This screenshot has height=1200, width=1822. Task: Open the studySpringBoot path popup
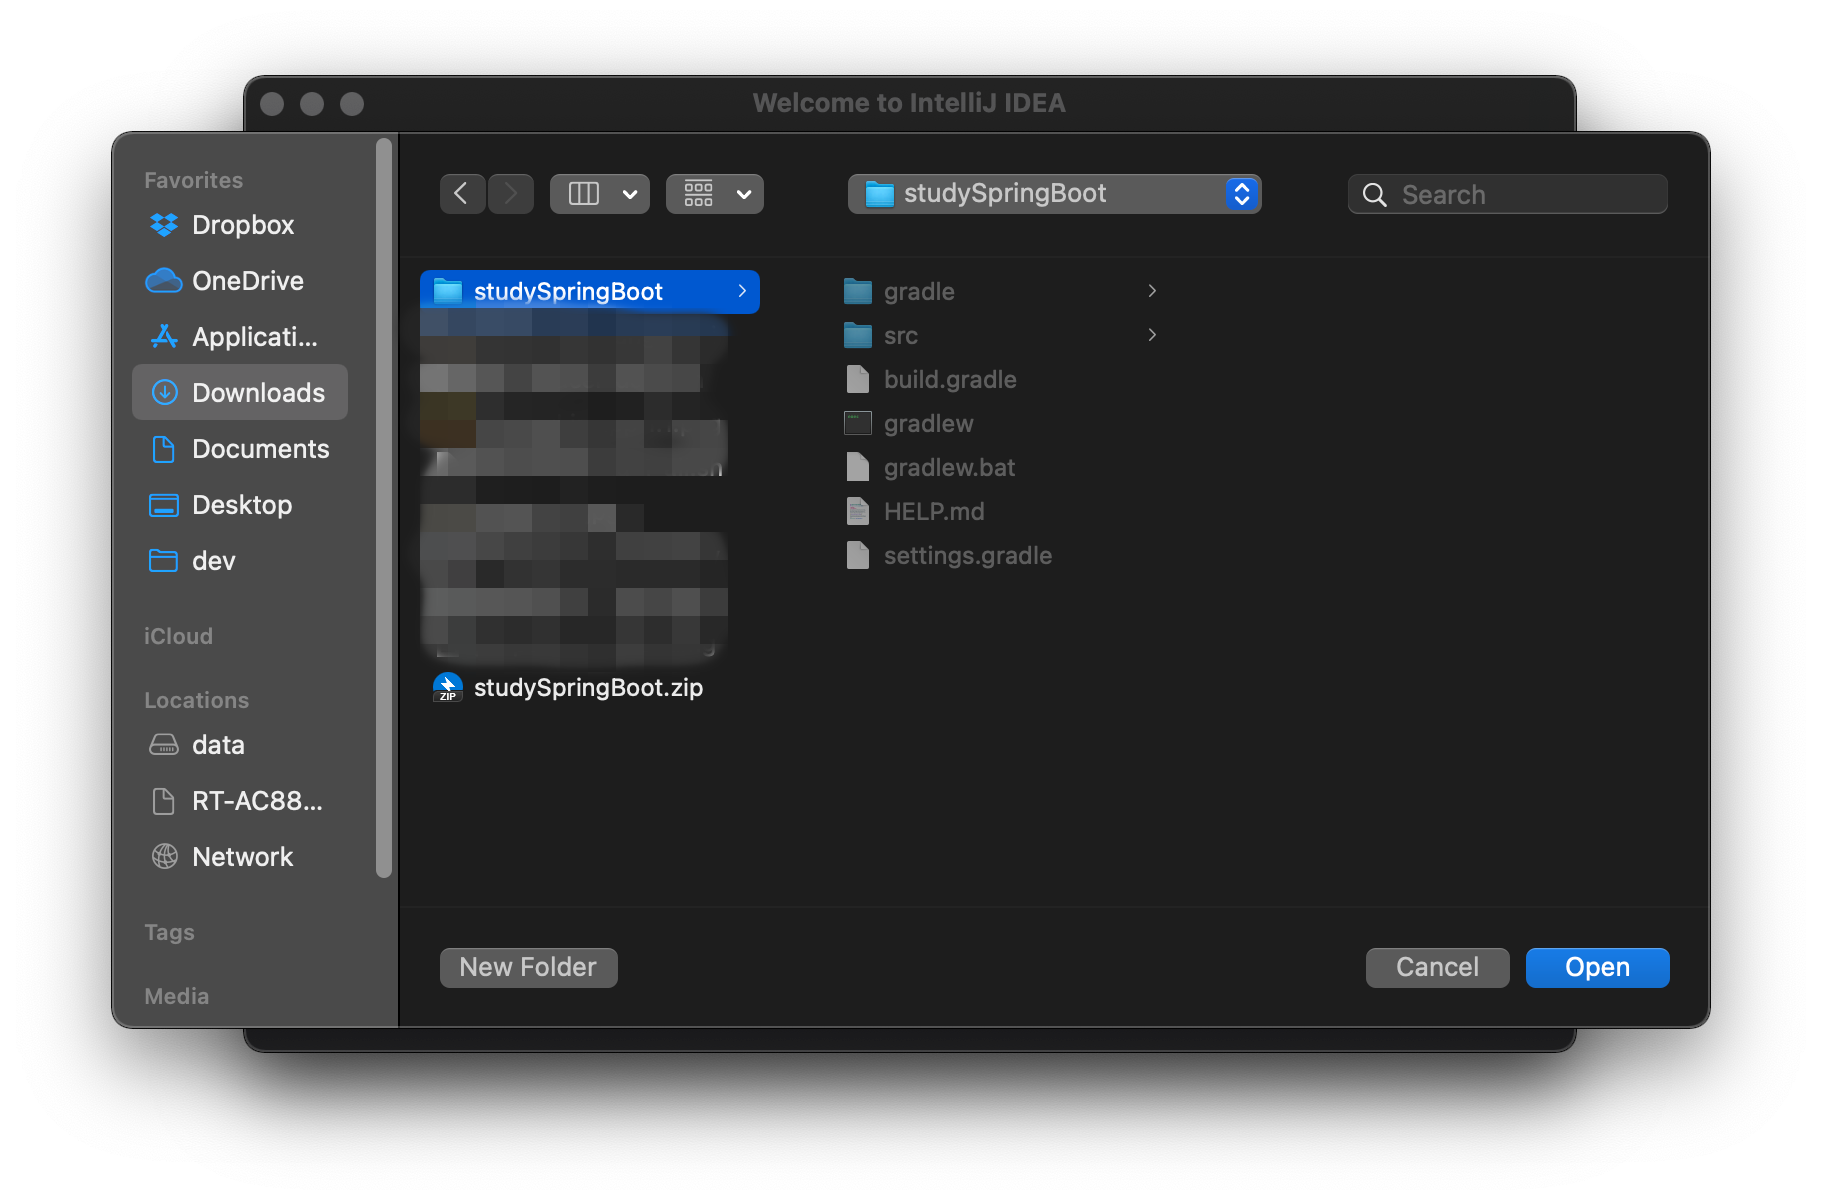[x=1054, y=194]
